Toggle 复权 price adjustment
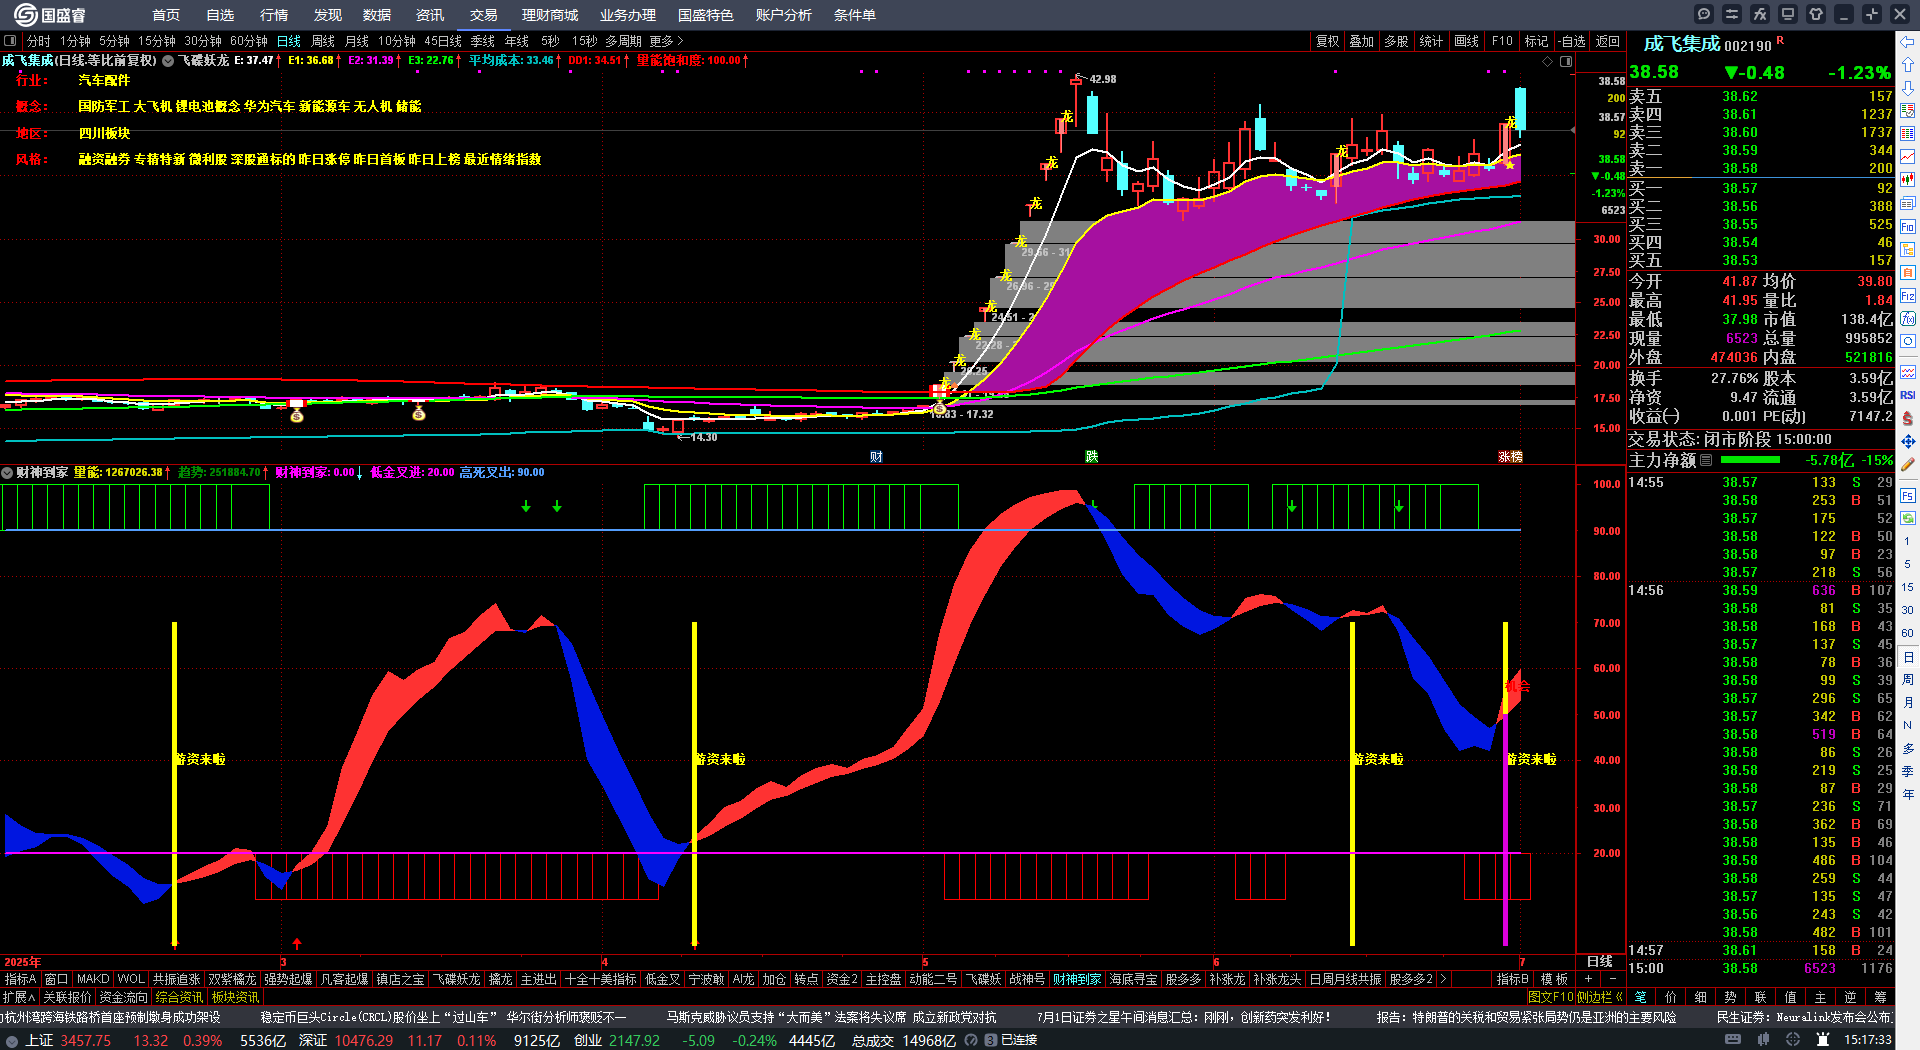The image size is (1920, 1050). click(1327, 41)
